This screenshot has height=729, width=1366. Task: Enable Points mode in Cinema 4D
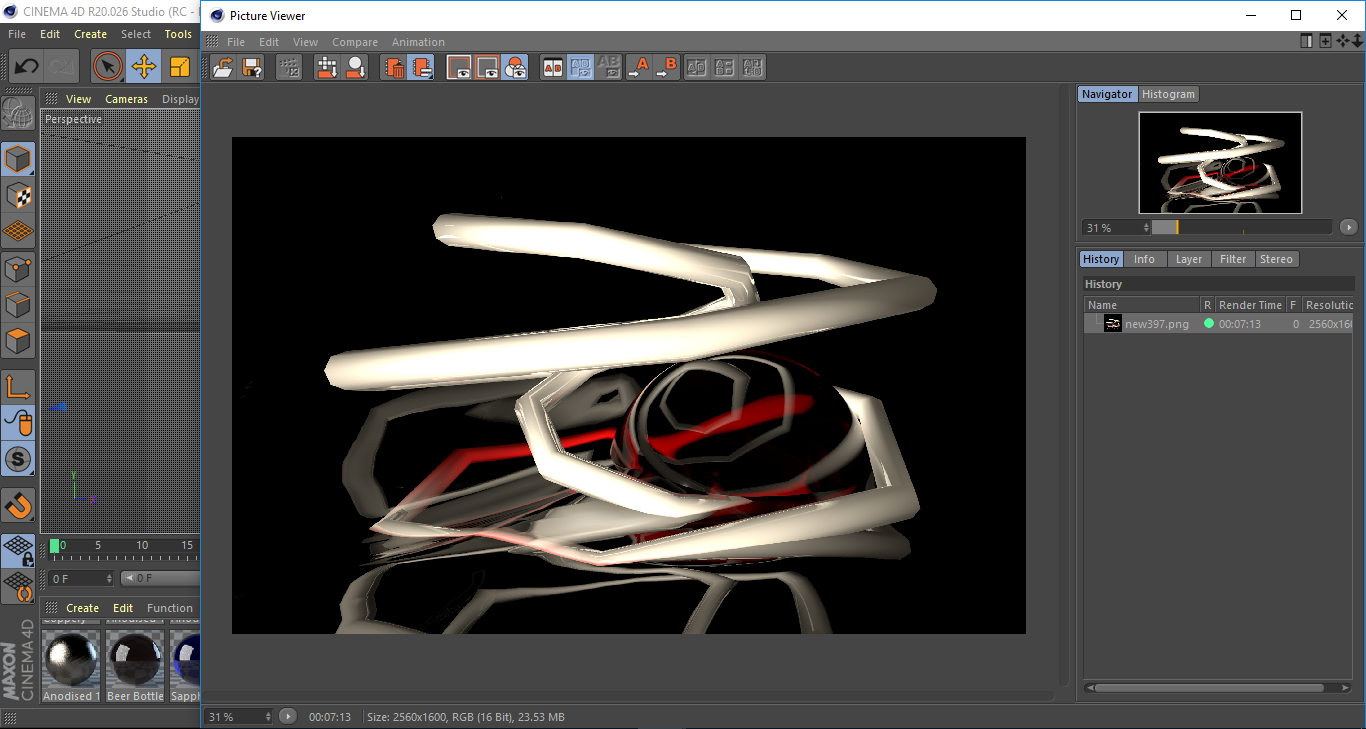[x=18, y=268]
